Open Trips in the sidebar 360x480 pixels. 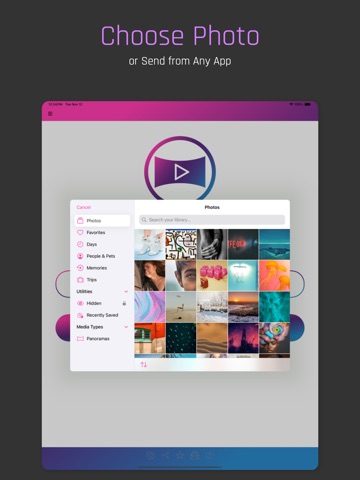click(102, 280)
